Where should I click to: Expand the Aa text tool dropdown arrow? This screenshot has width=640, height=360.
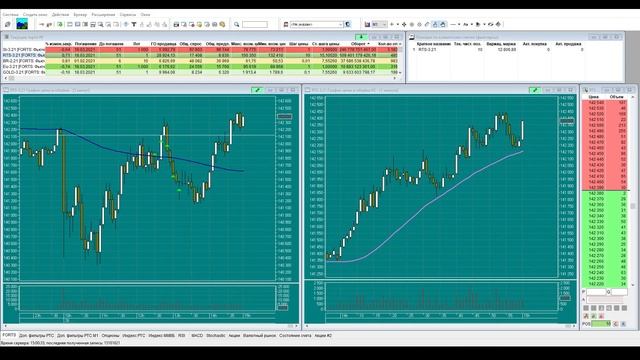[x=471, y=24]
